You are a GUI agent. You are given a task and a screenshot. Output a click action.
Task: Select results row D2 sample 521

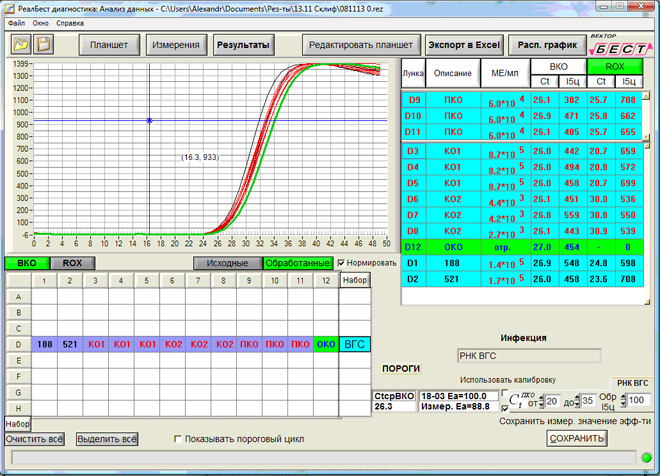(x=522, y=279)
